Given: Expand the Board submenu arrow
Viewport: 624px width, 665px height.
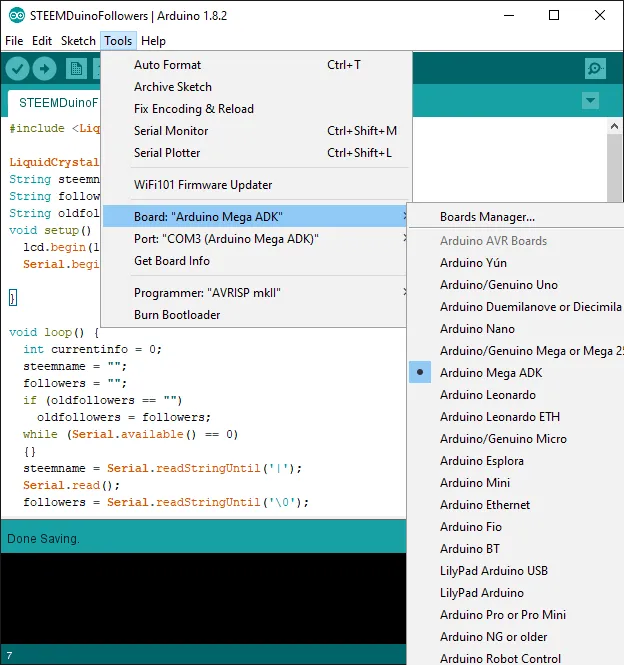Looking at the screenshot, I should tap(405, 216).
